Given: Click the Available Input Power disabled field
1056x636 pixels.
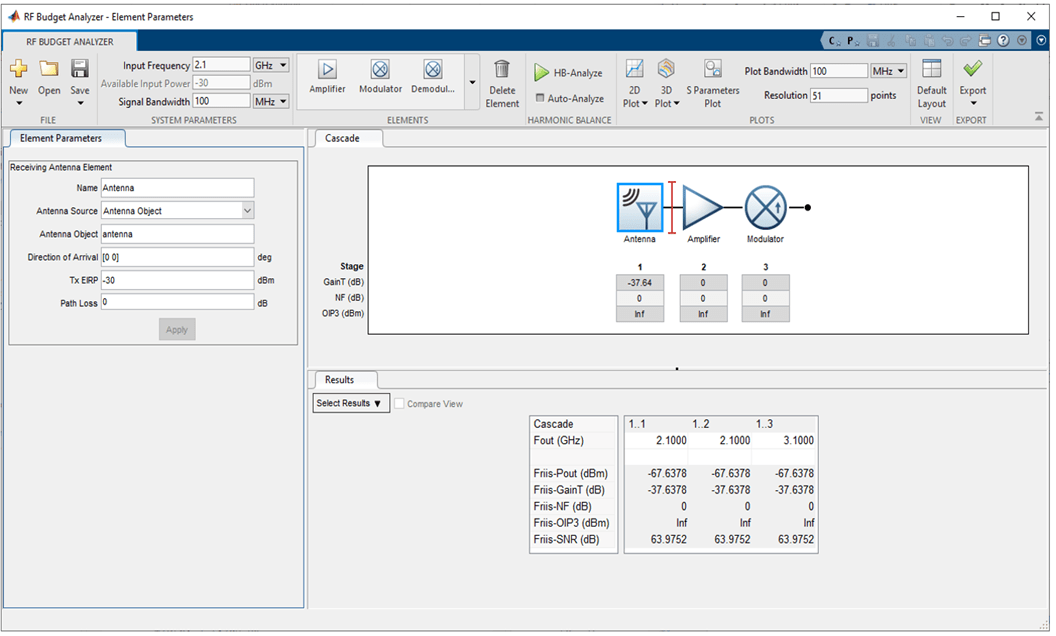Looking at the screenshot, I should 222,83.
